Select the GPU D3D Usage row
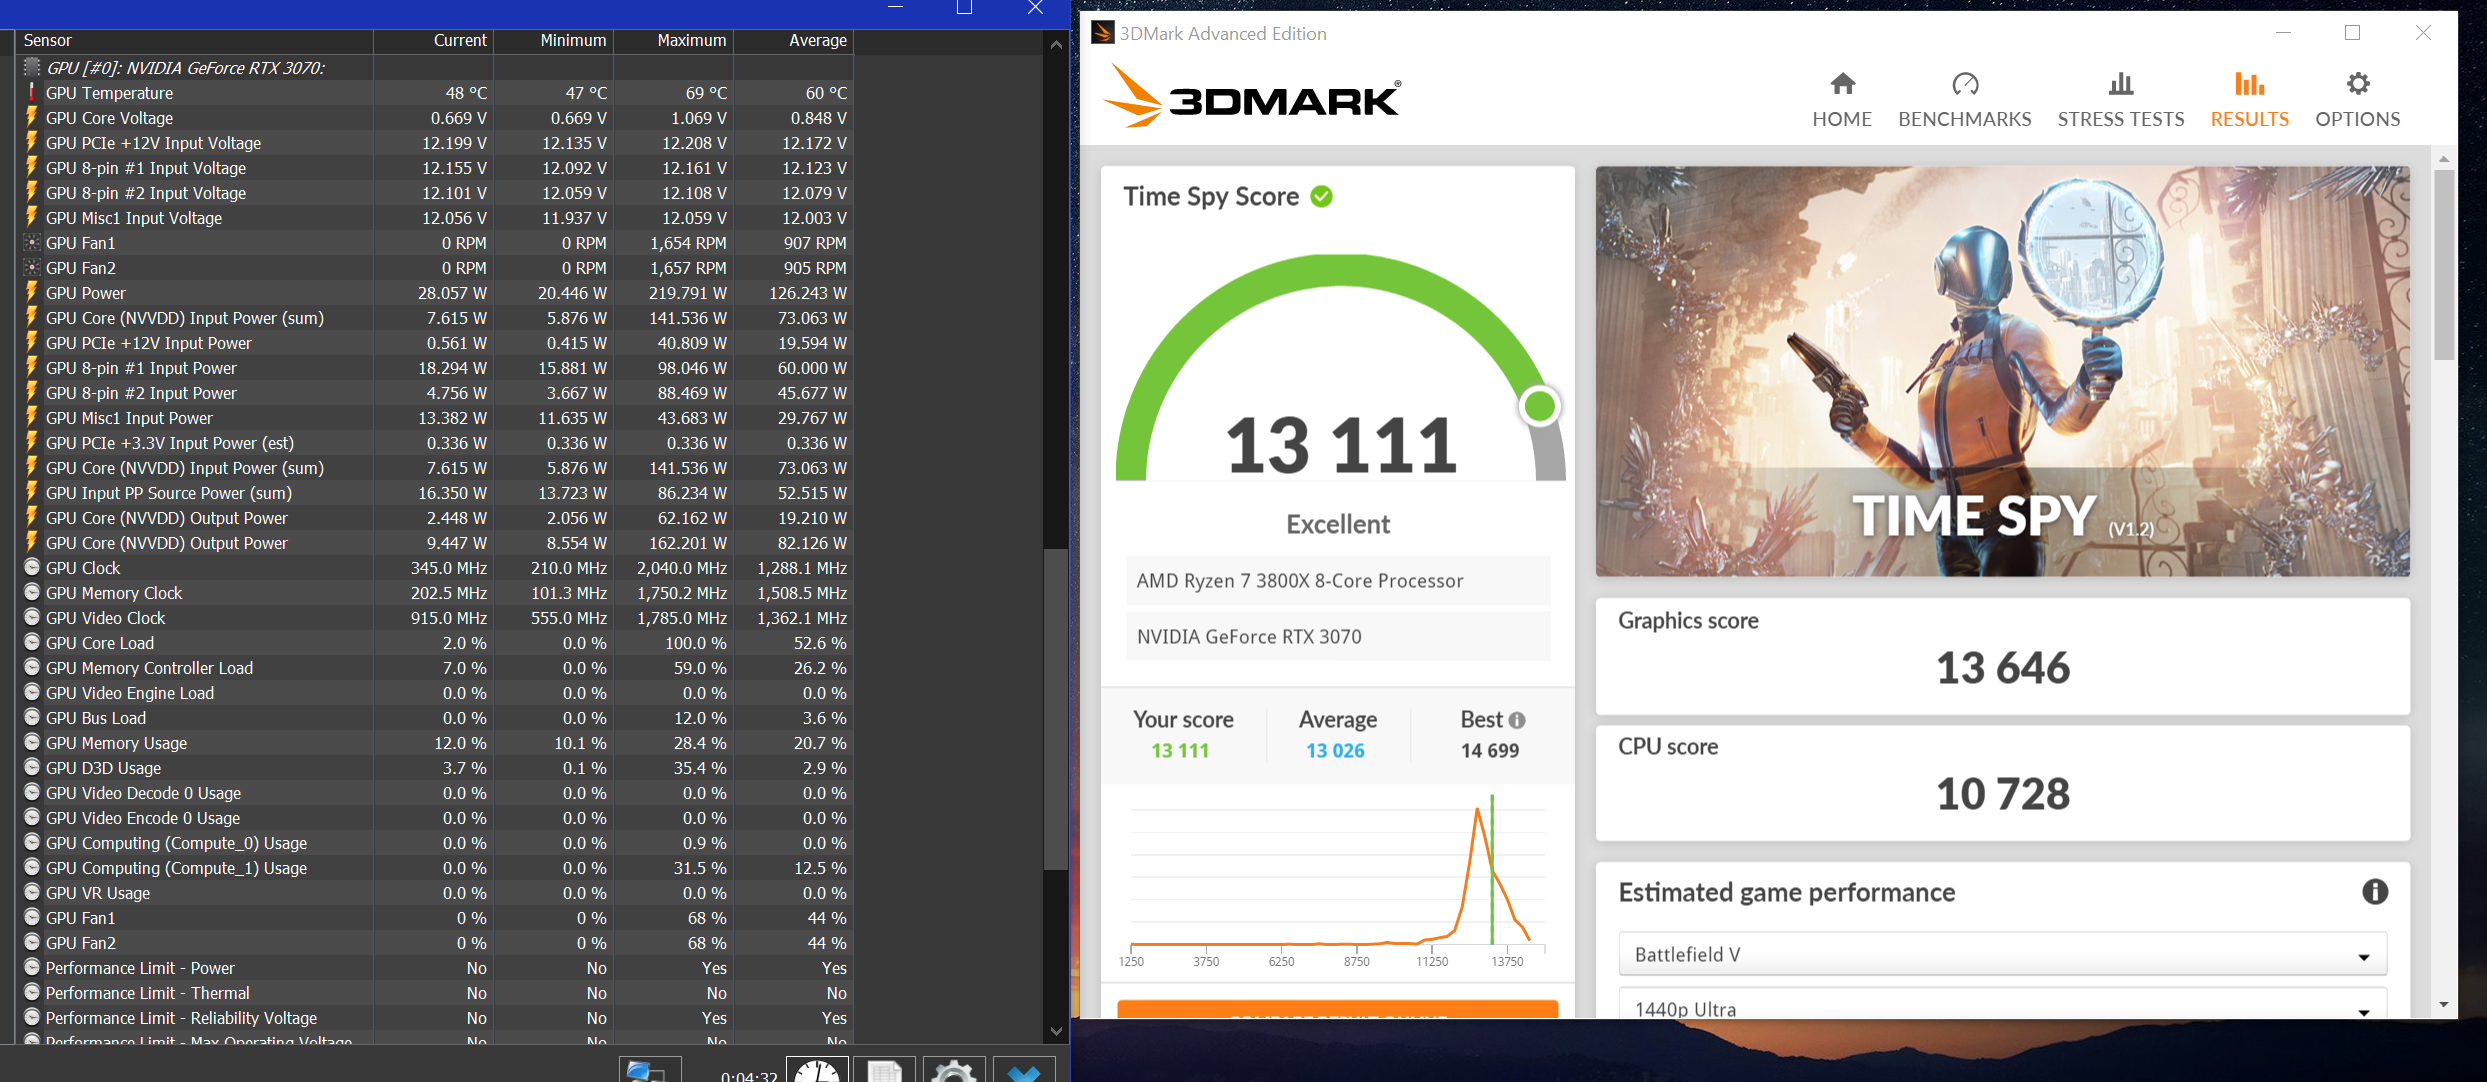 (x=434, y=768)
